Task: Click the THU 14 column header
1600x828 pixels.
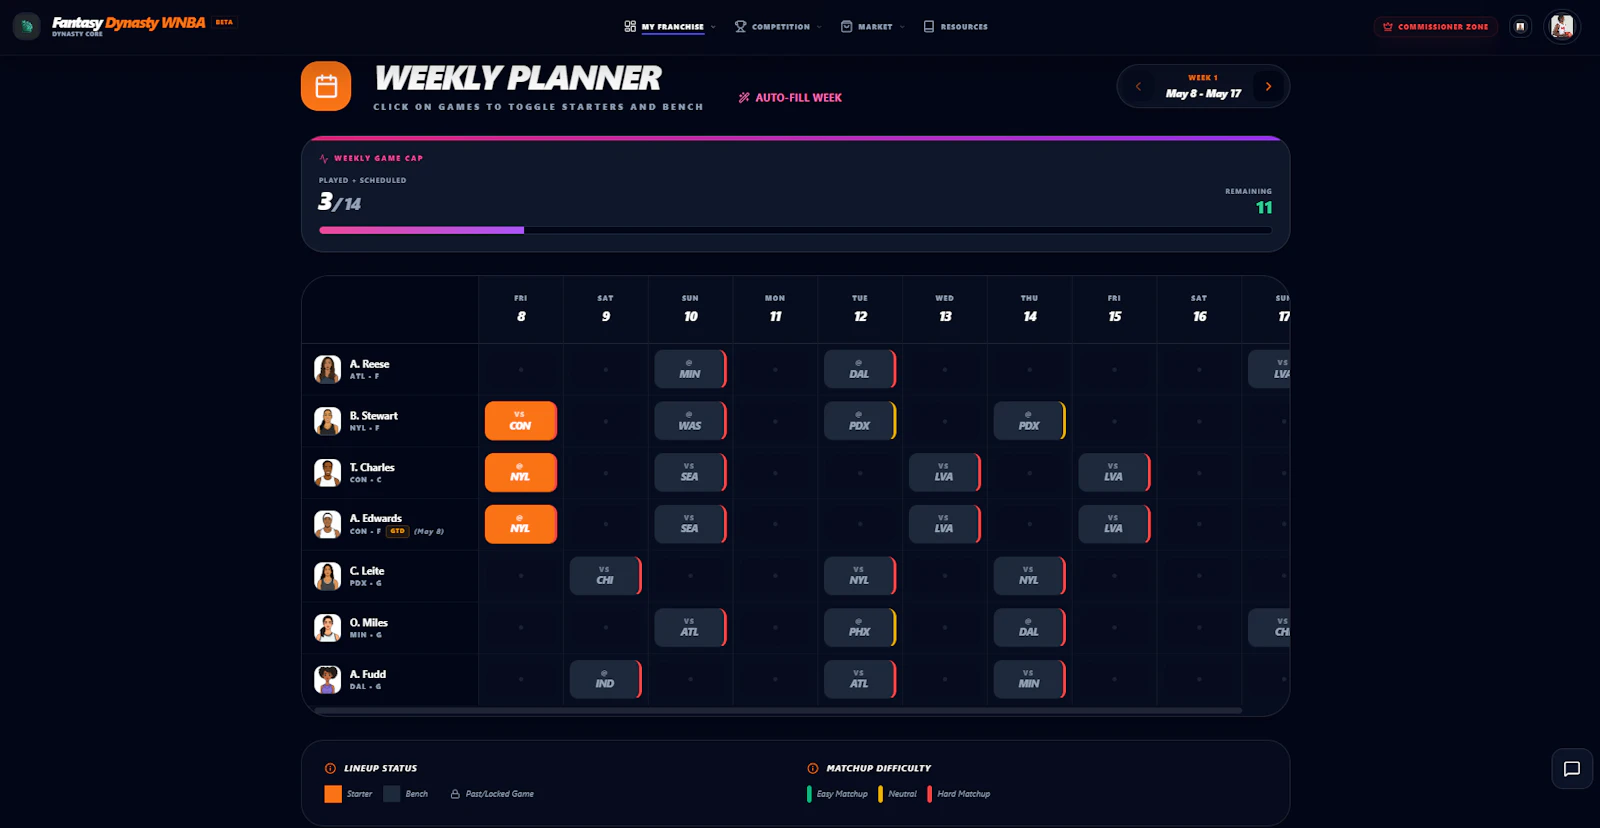Action: click(x=1029, y=309)
